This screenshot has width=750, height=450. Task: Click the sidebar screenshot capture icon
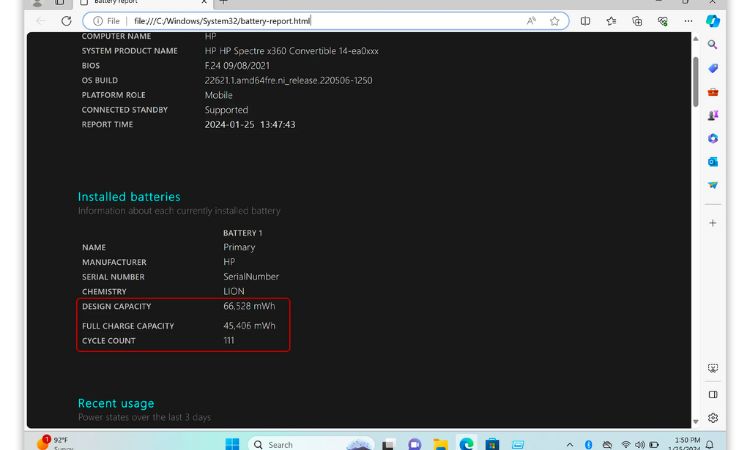click(713, 368)
